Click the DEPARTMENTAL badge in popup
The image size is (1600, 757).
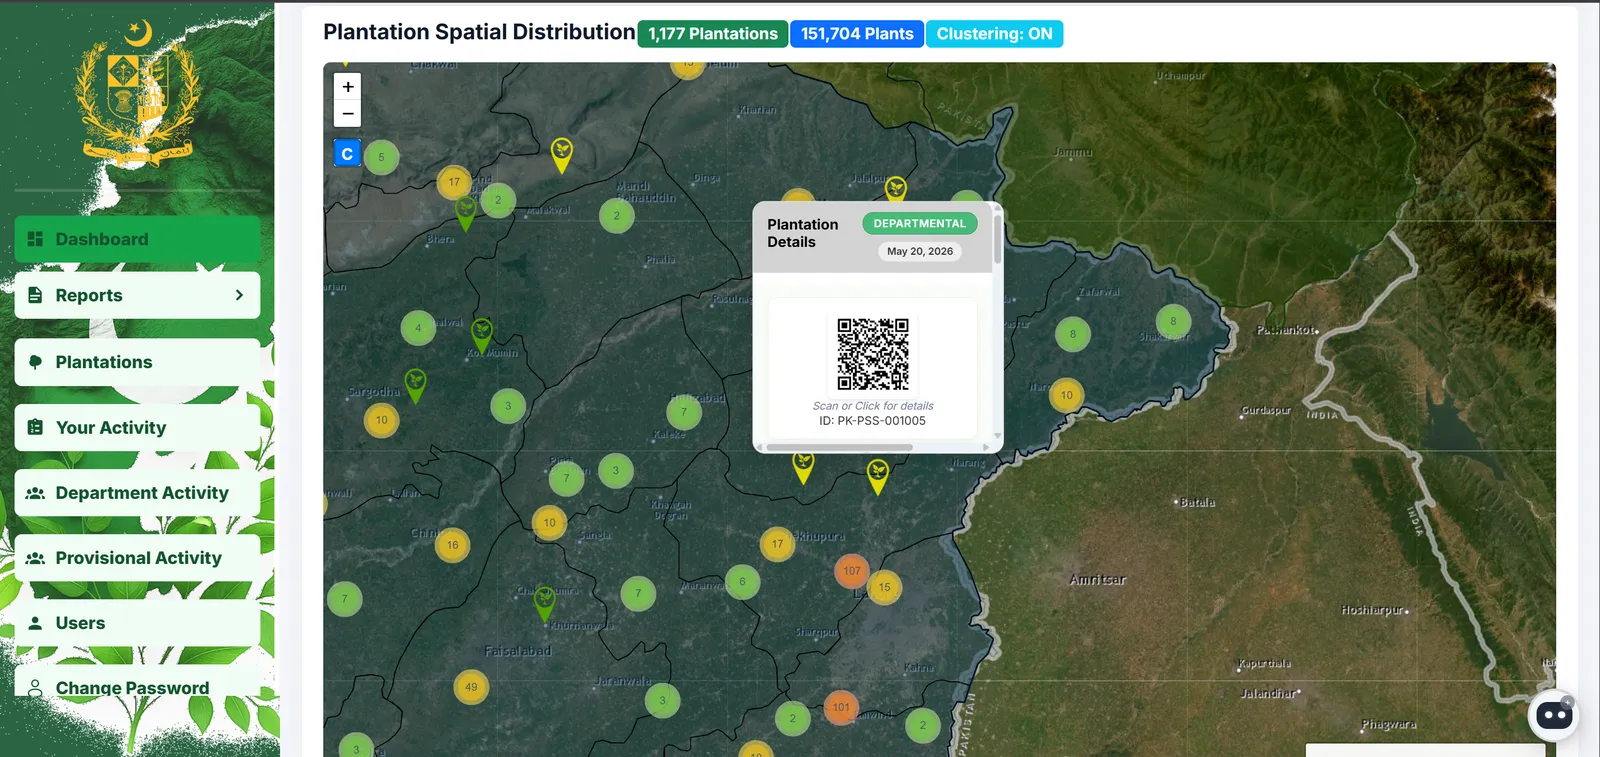point(919,224)
